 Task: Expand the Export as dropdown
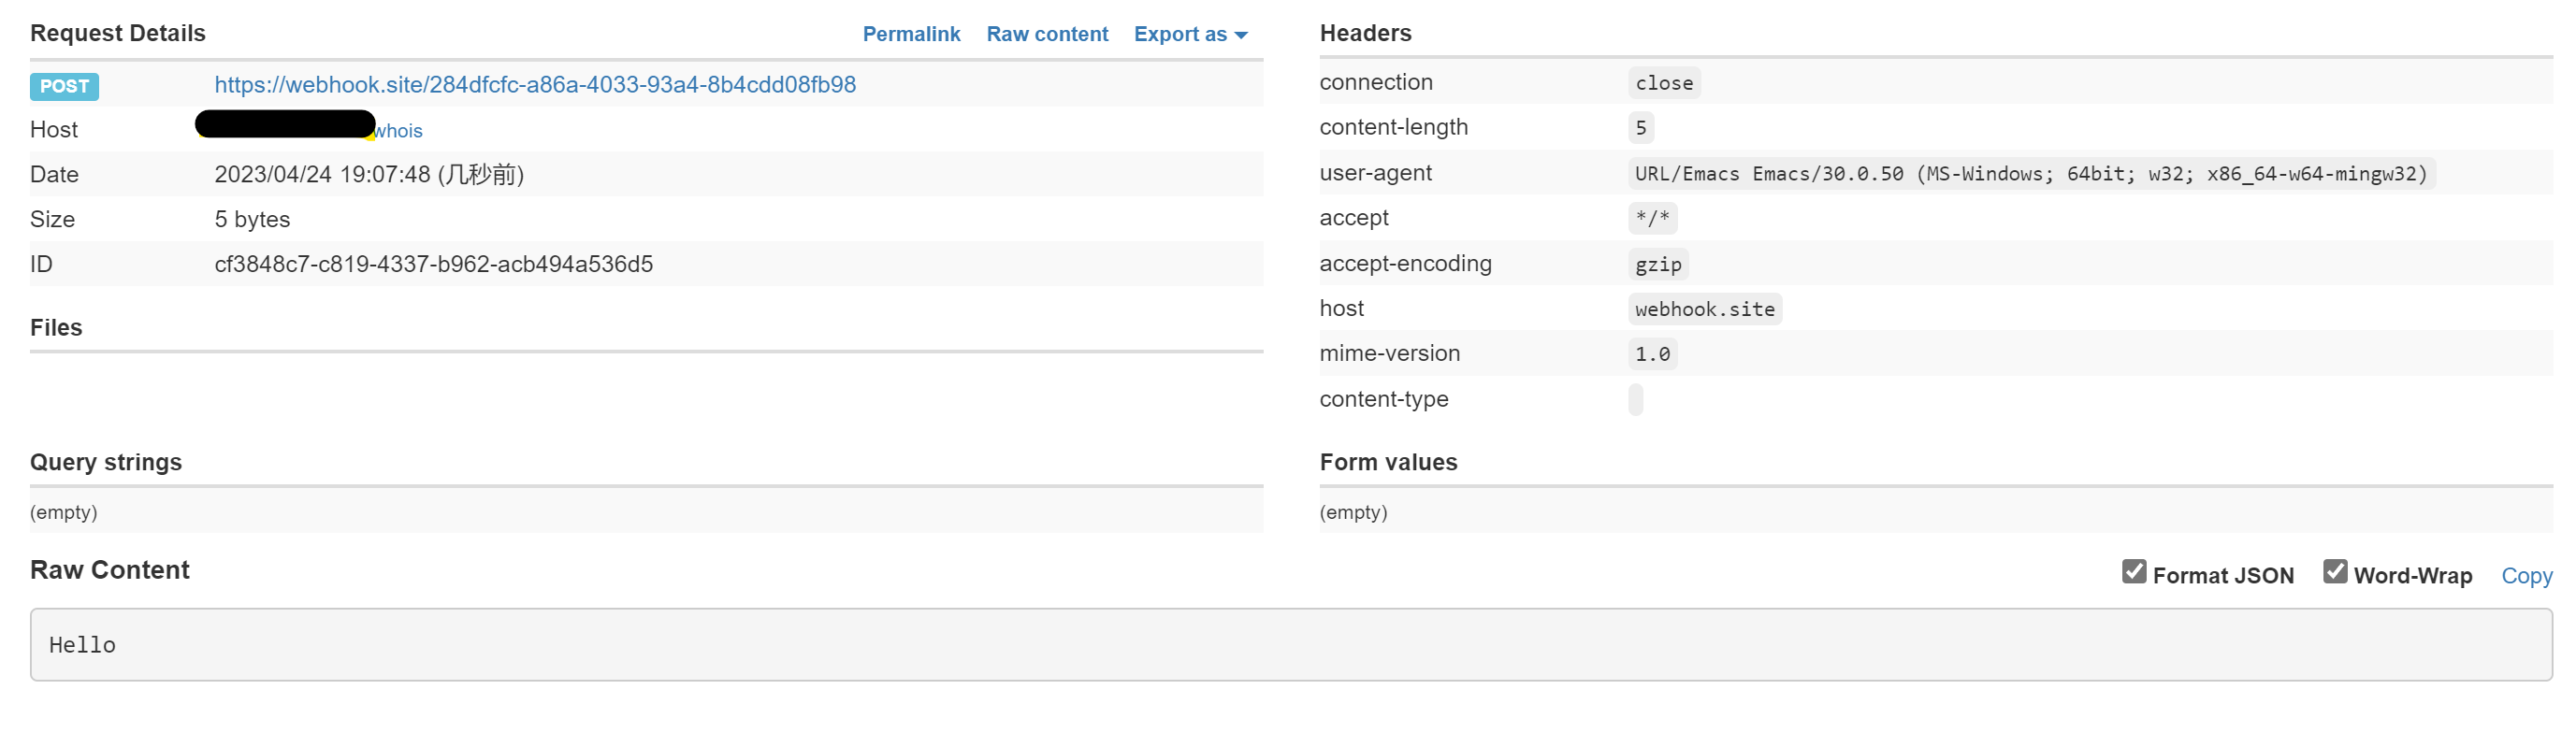(x=1189, y=34)
